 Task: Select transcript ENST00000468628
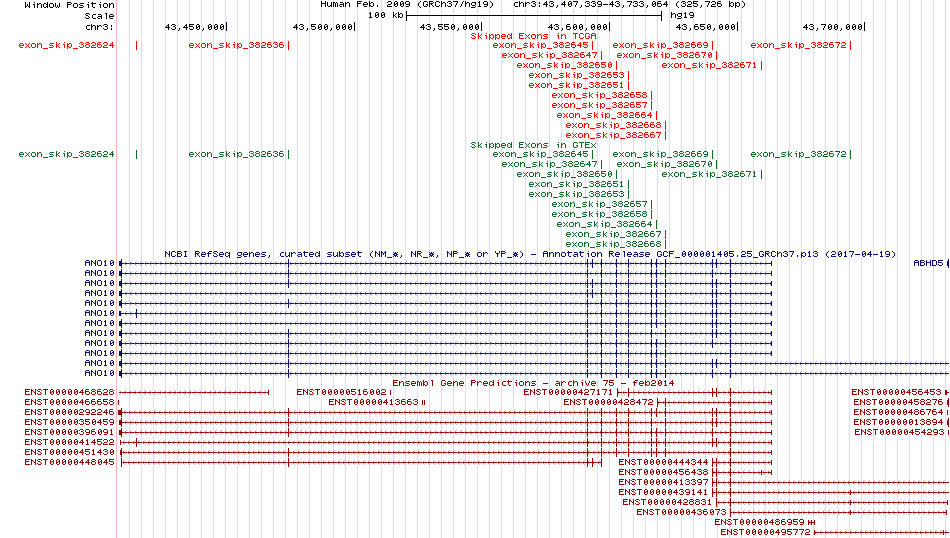(69, 393)
